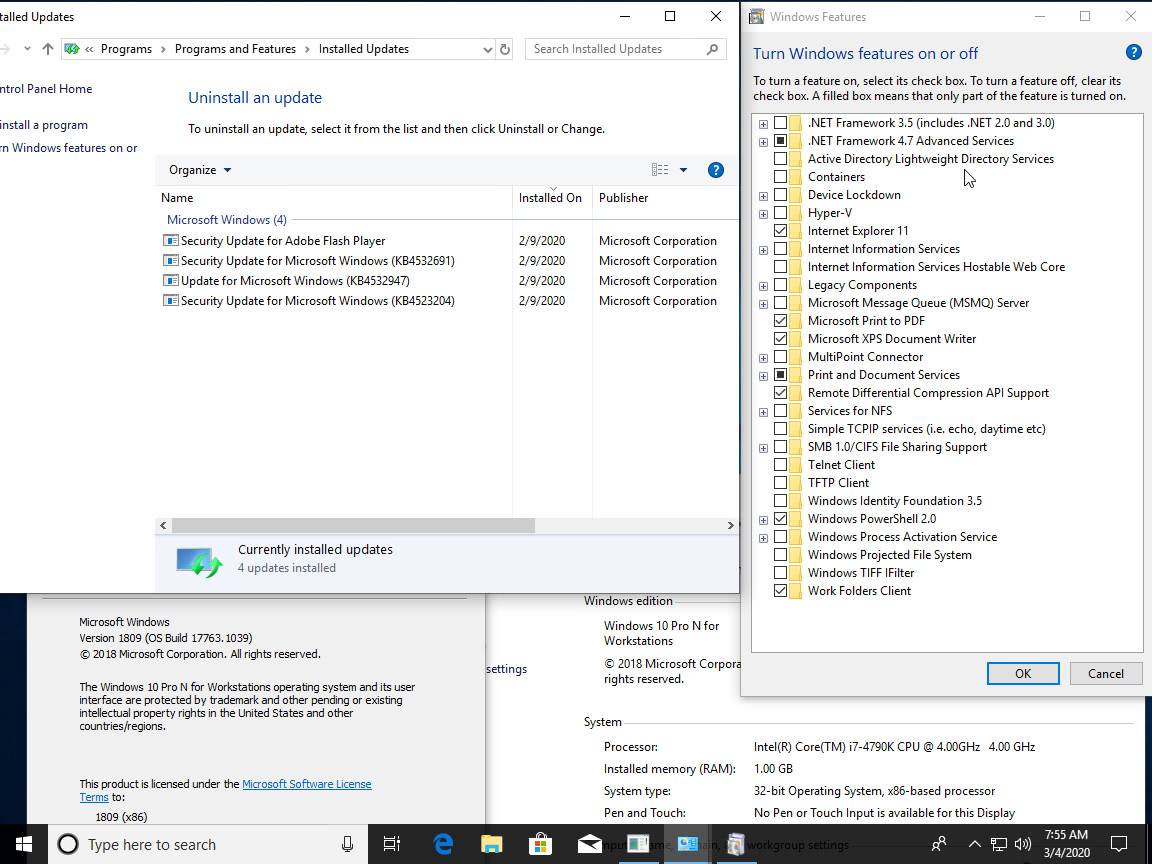
Task: Uncheck Work Folders Client
Action: (x=780, y=591)
